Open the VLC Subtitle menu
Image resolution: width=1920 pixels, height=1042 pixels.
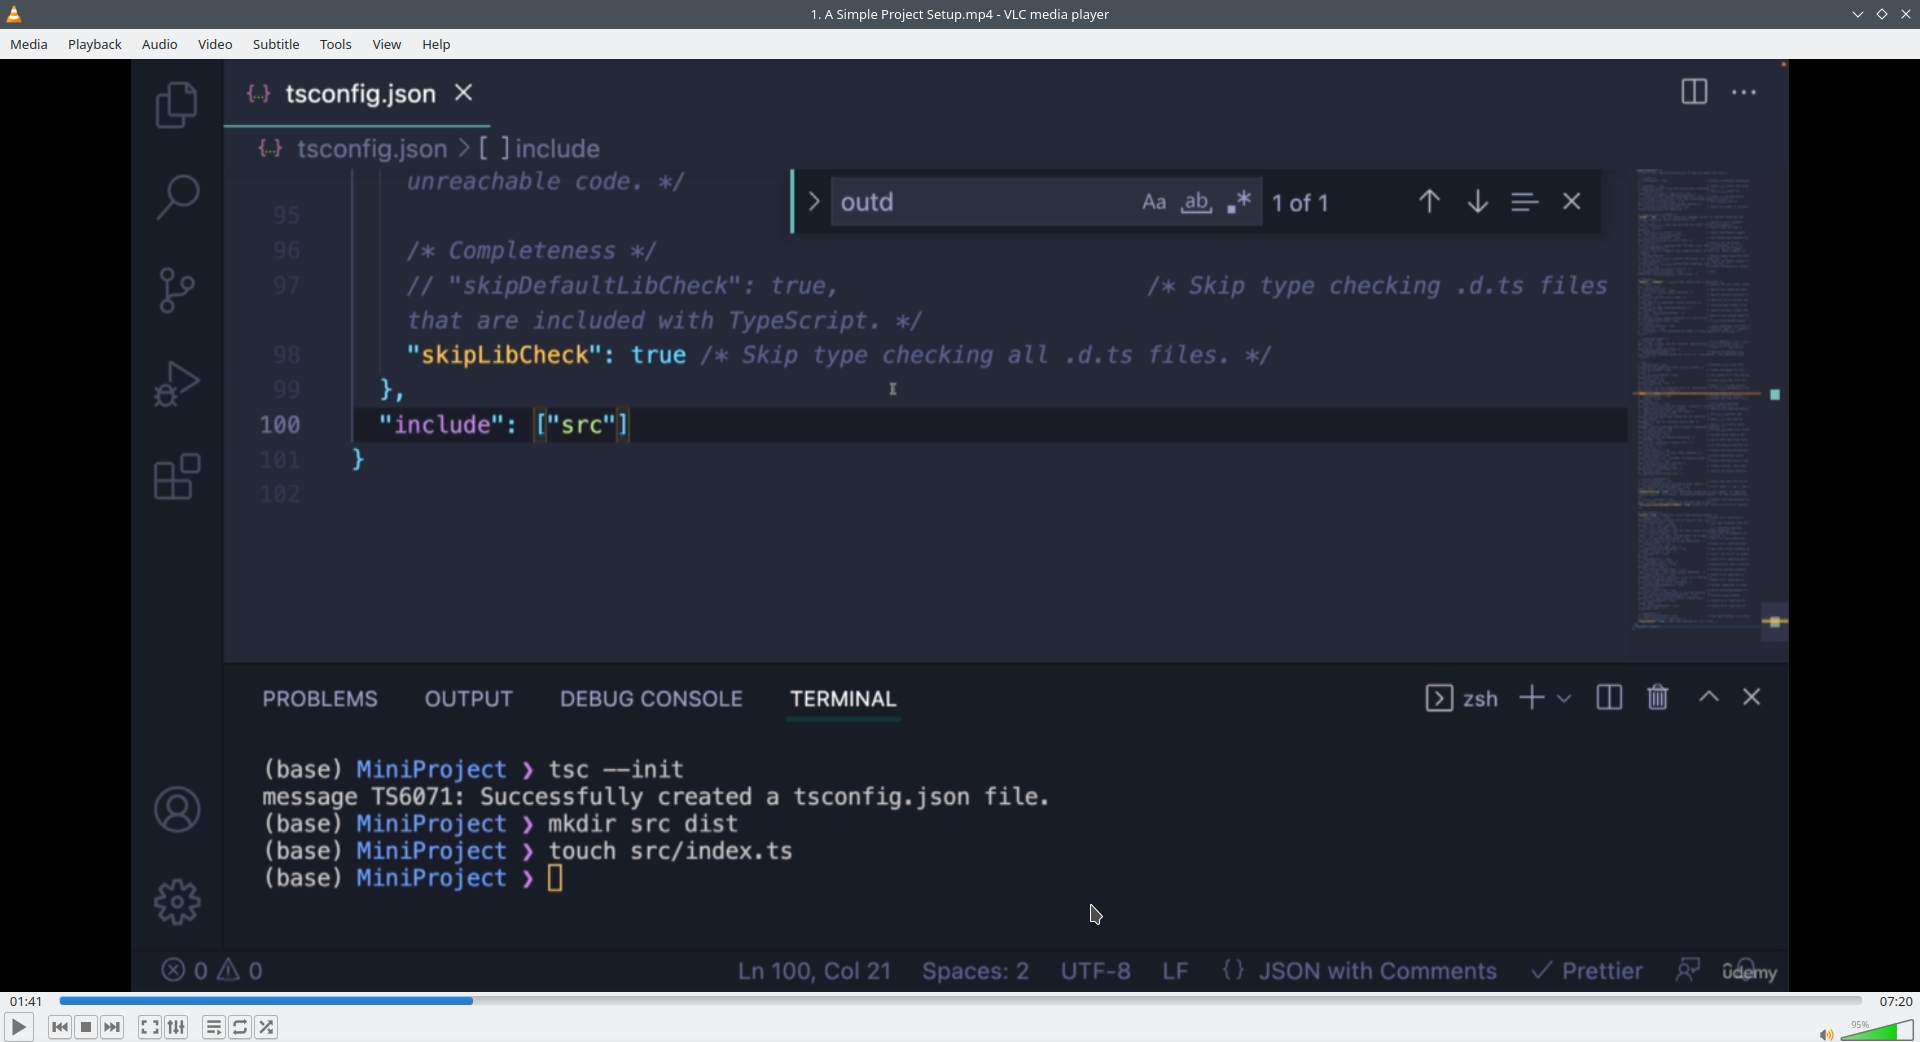pos(276,44)
